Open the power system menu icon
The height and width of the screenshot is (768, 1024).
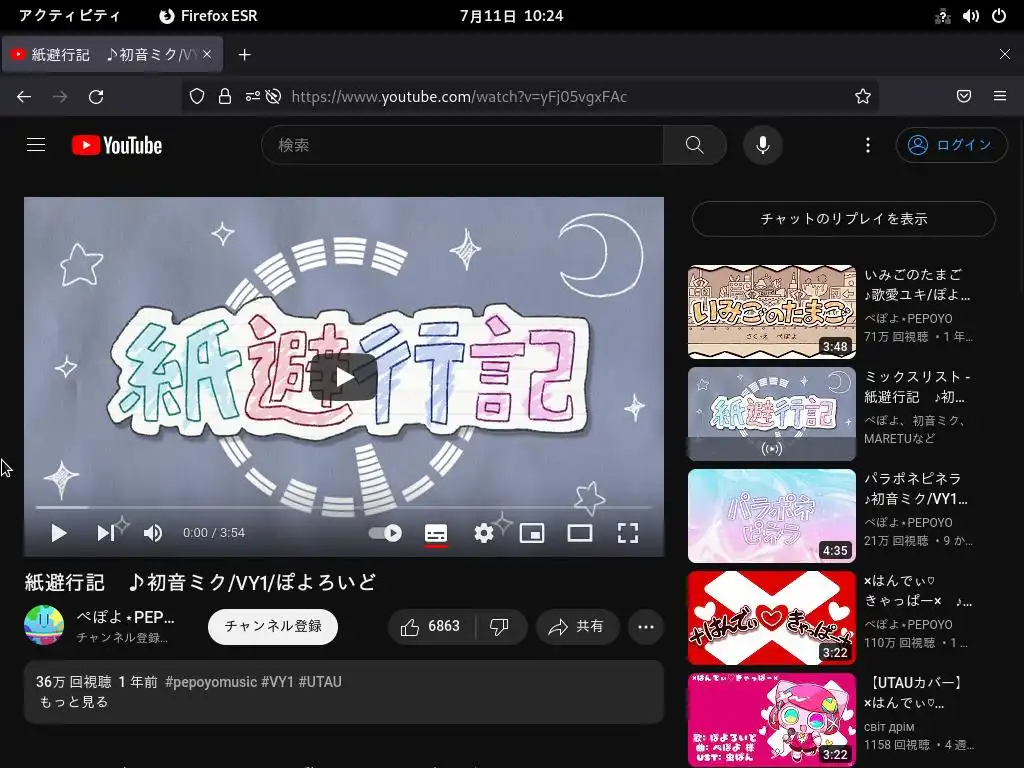[x=999, y=16]
